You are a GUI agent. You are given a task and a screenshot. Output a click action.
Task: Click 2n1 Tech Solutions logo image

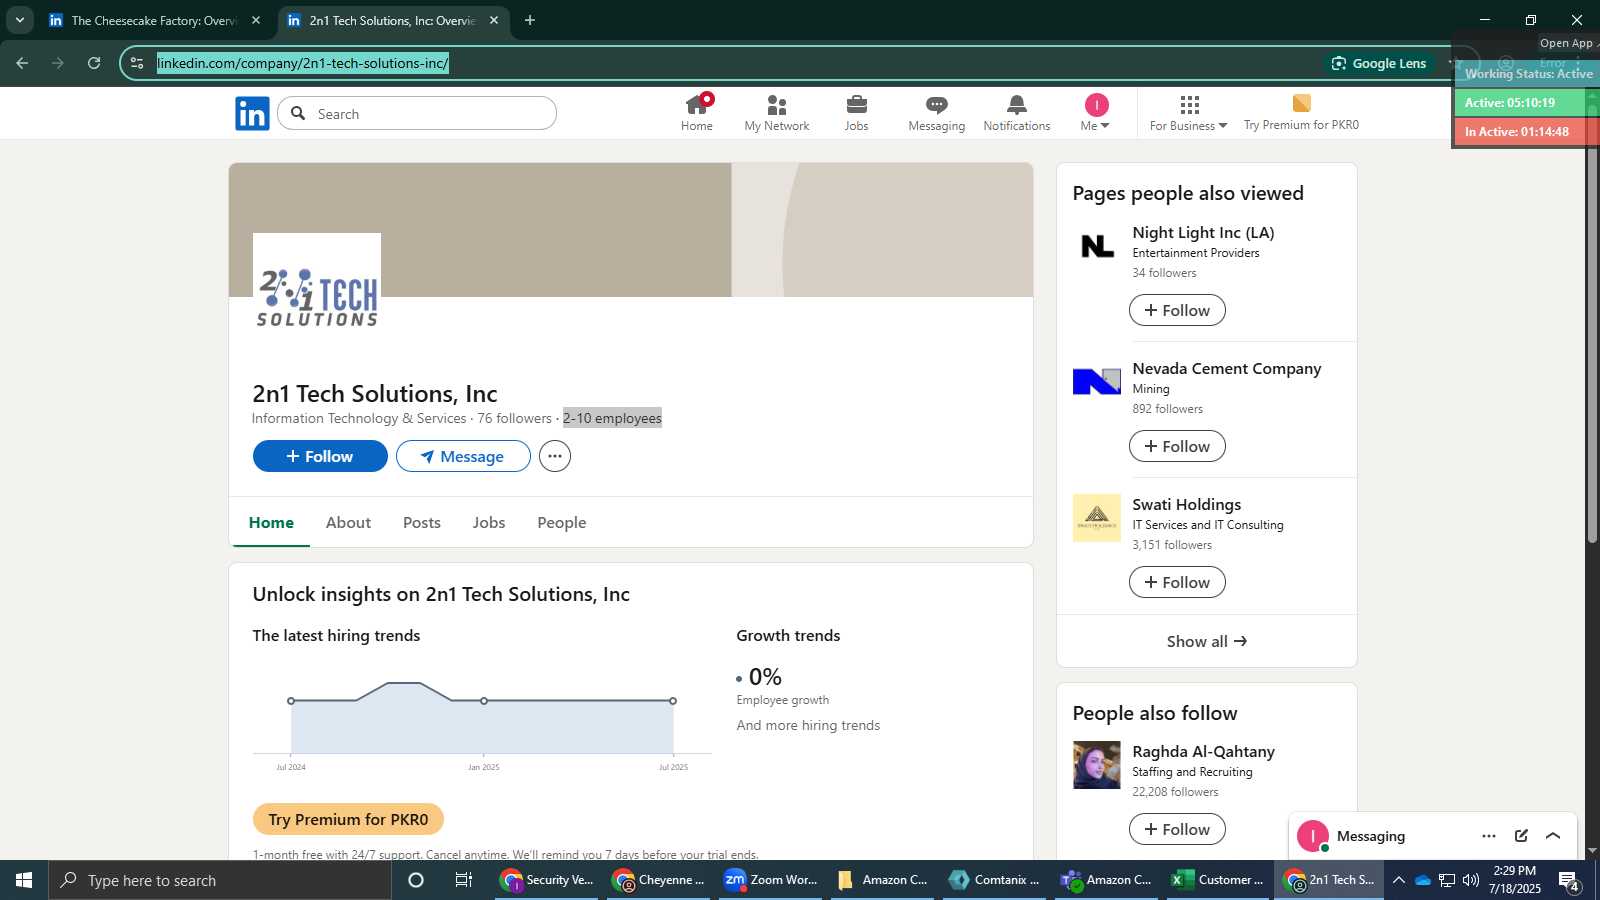[317, 297]
